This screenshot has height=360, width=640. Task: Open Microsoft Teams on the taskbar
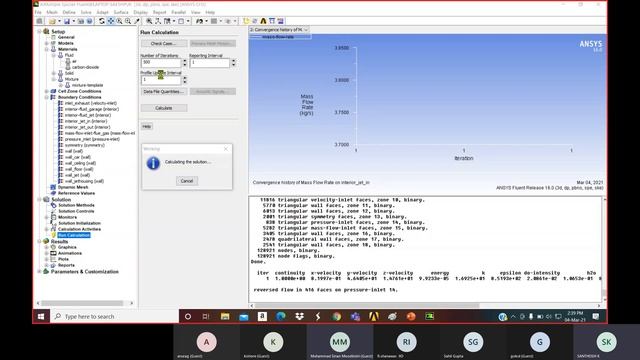355,316
